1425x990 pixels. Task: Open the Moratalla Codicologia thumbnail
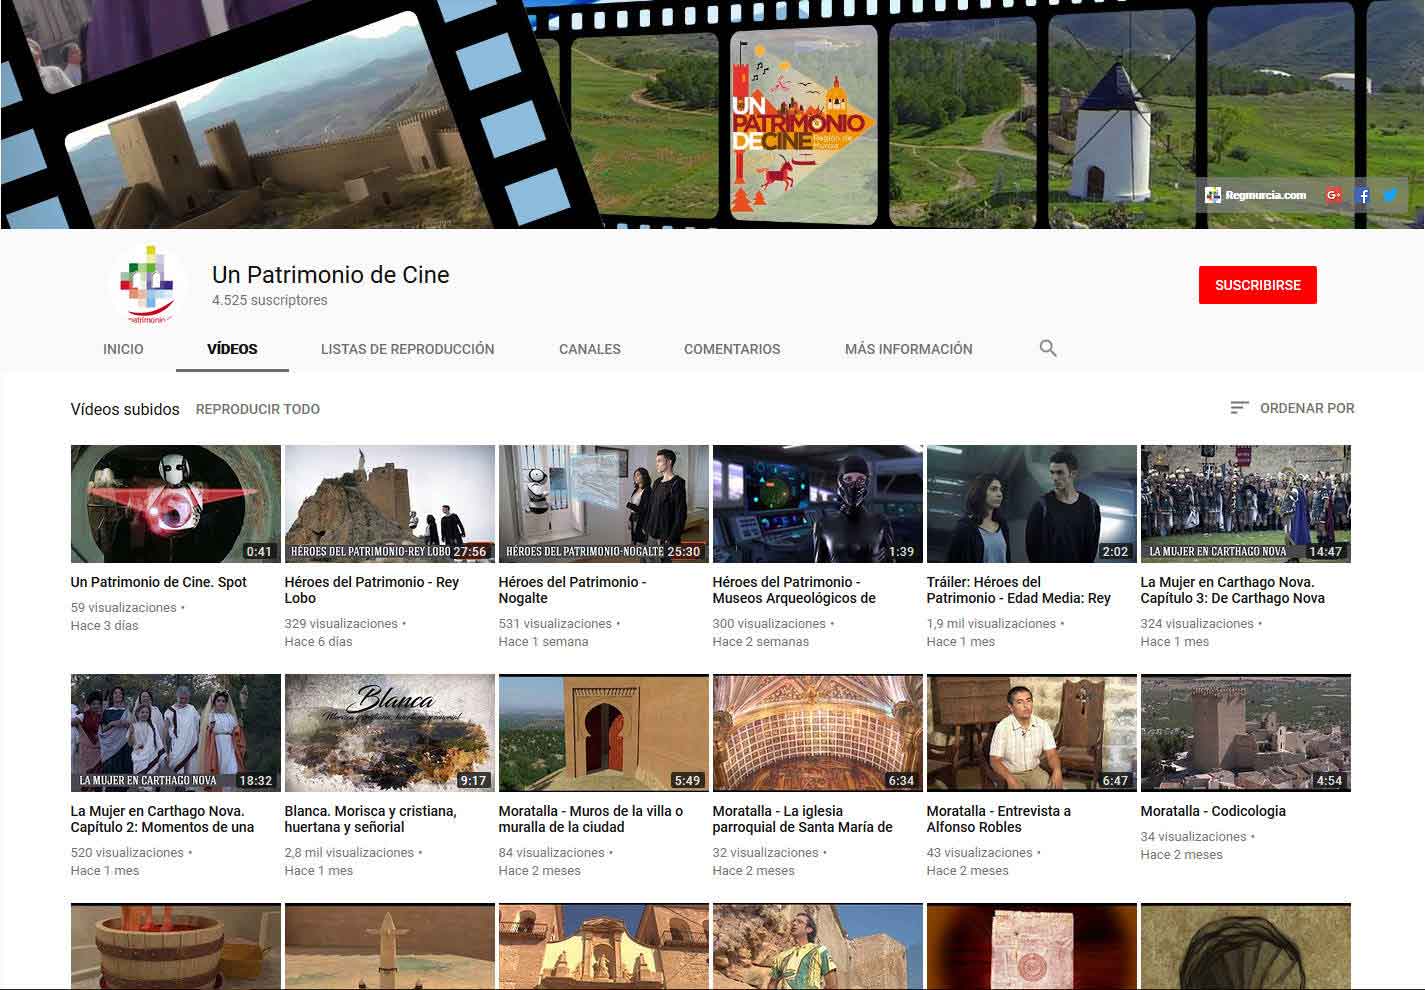coord(1246,733)
